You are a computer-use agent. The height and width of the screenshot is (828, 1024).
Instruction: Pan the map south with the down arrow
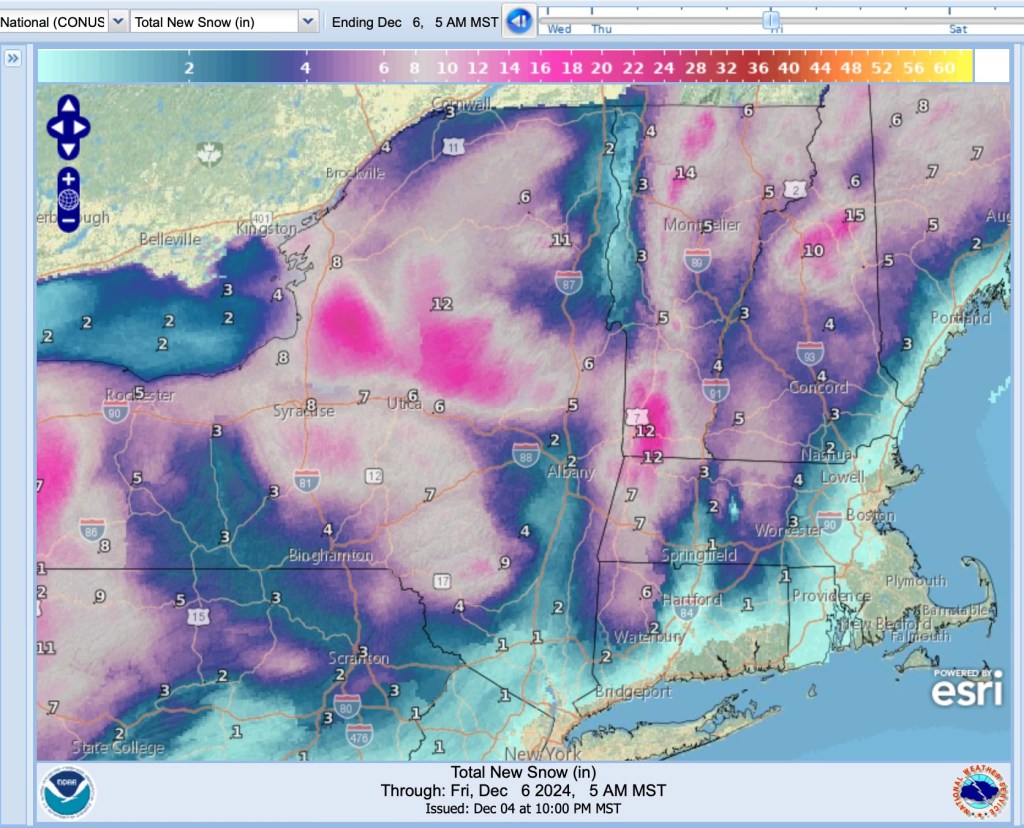[x=68, y=149]
